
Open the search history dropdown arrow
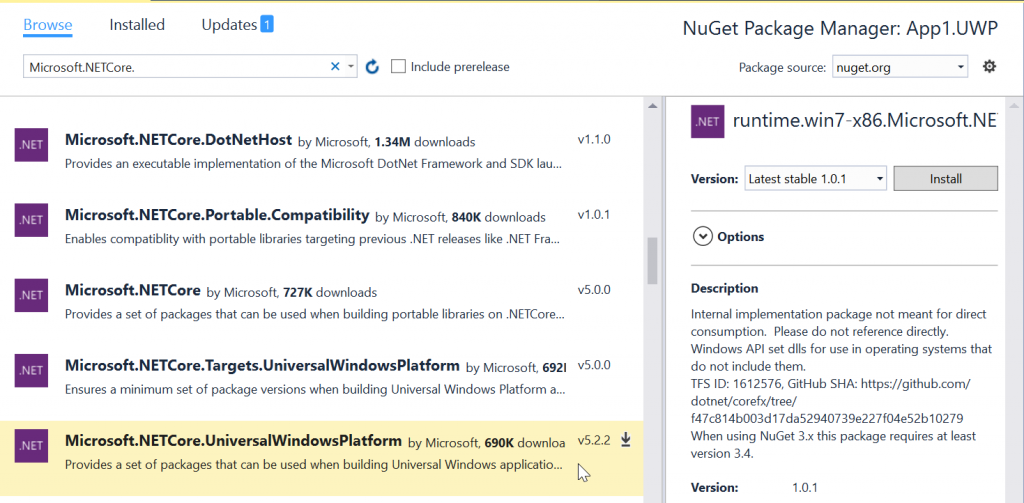(351, 67)
